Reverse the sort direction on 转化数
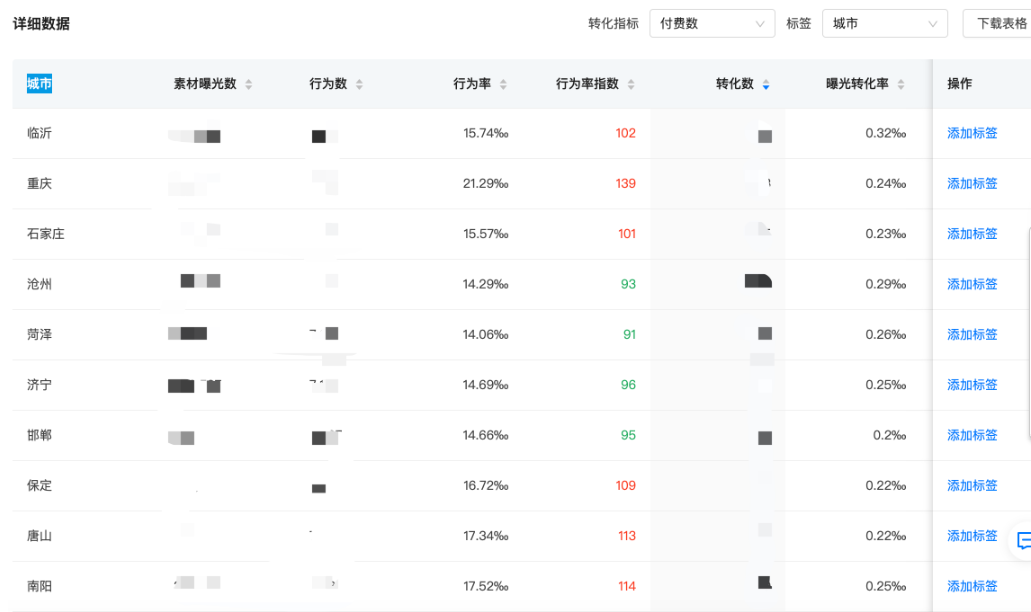The height and width of the screenshot is (612, 1031). pos(766,84)
